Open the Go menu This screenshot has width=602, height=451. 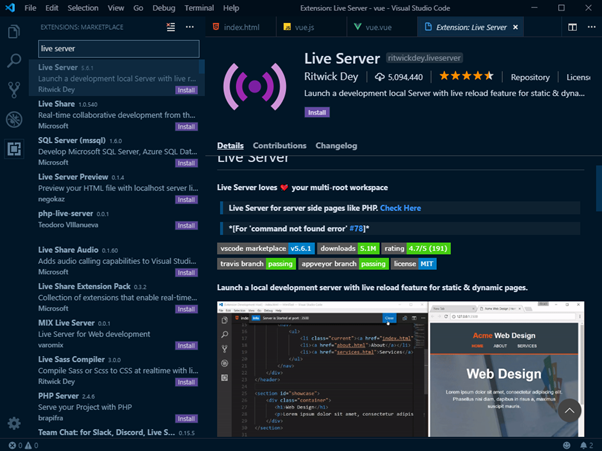(x=138, y=8)
